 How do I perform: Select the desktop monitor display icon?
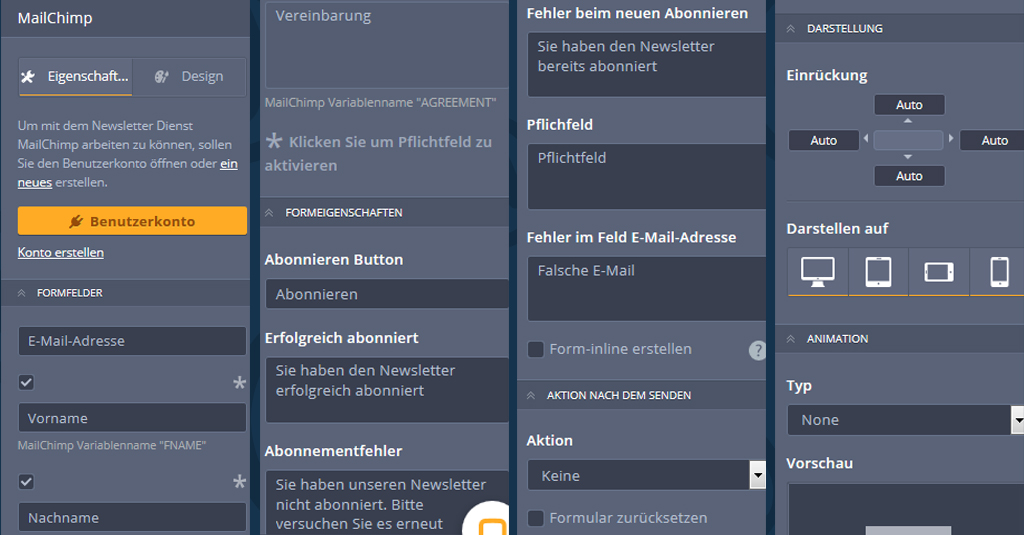818,271
